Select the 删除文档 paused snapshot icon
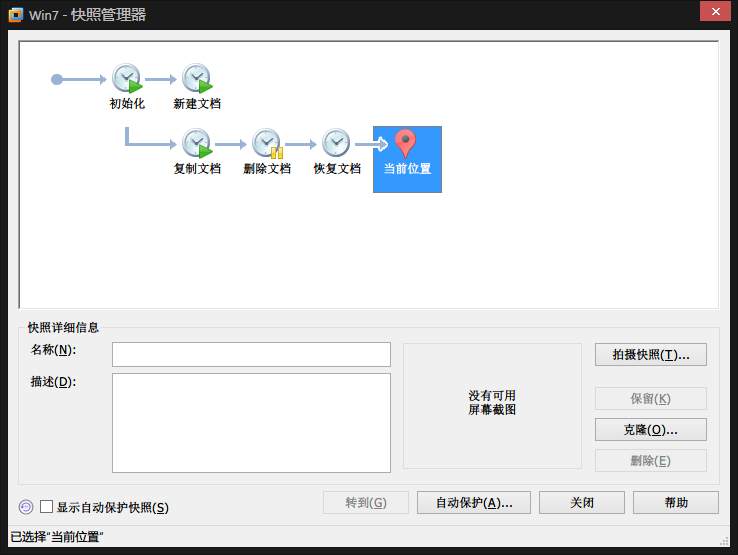The image size is (738, 555). pyautogui.click(x=267, y=143)
